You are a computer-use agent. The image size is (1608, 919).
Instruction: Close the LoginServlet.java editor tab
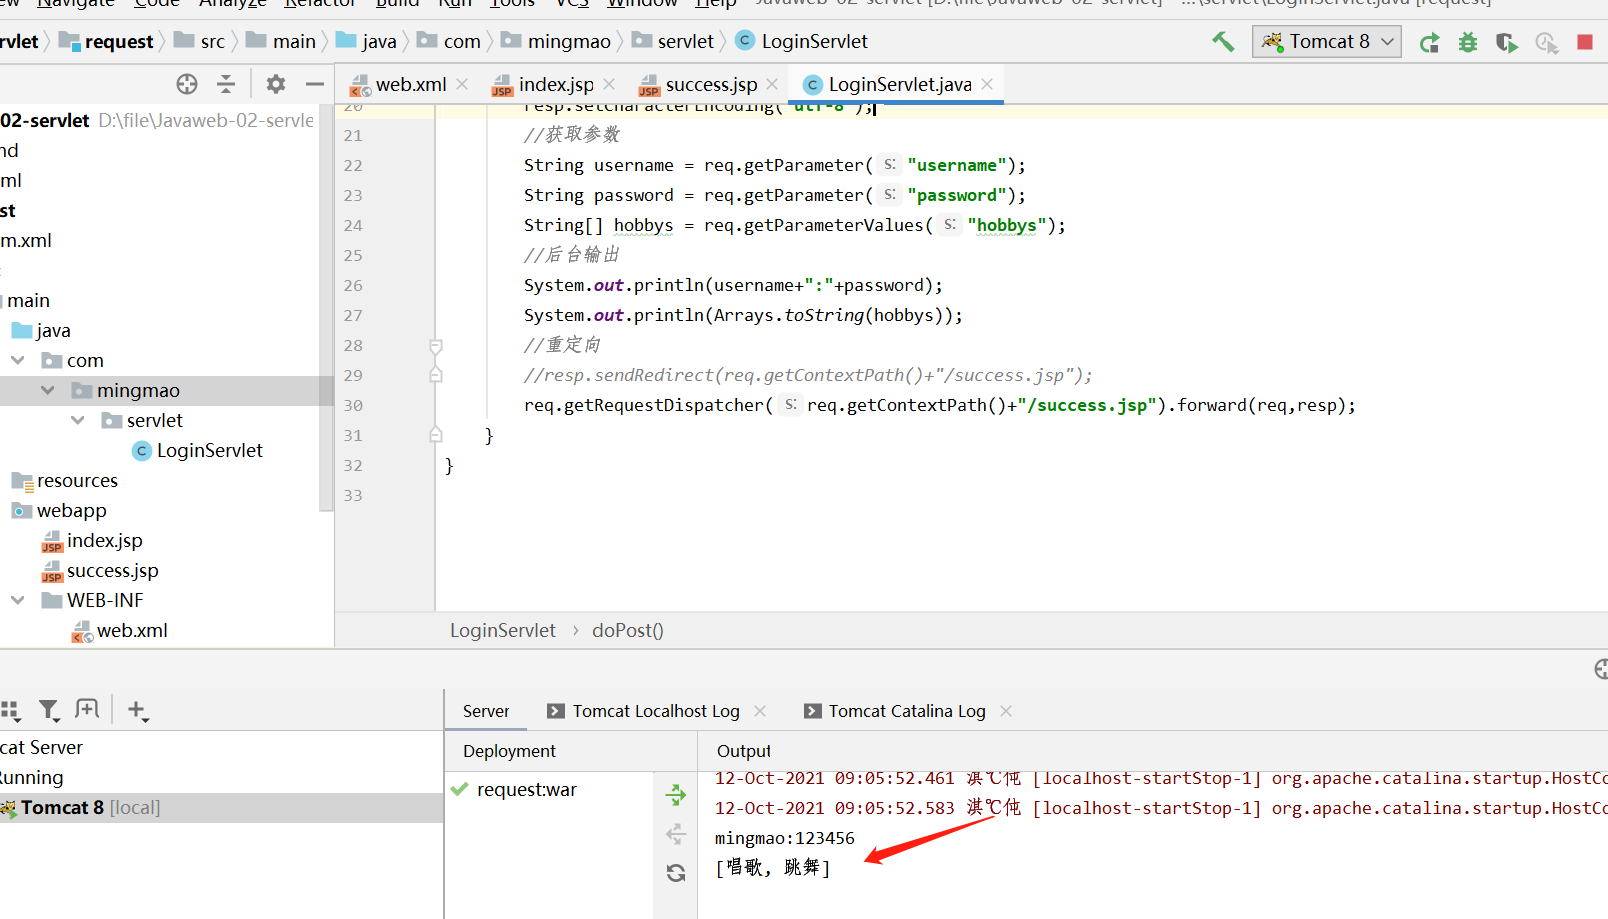pos(987,85)
